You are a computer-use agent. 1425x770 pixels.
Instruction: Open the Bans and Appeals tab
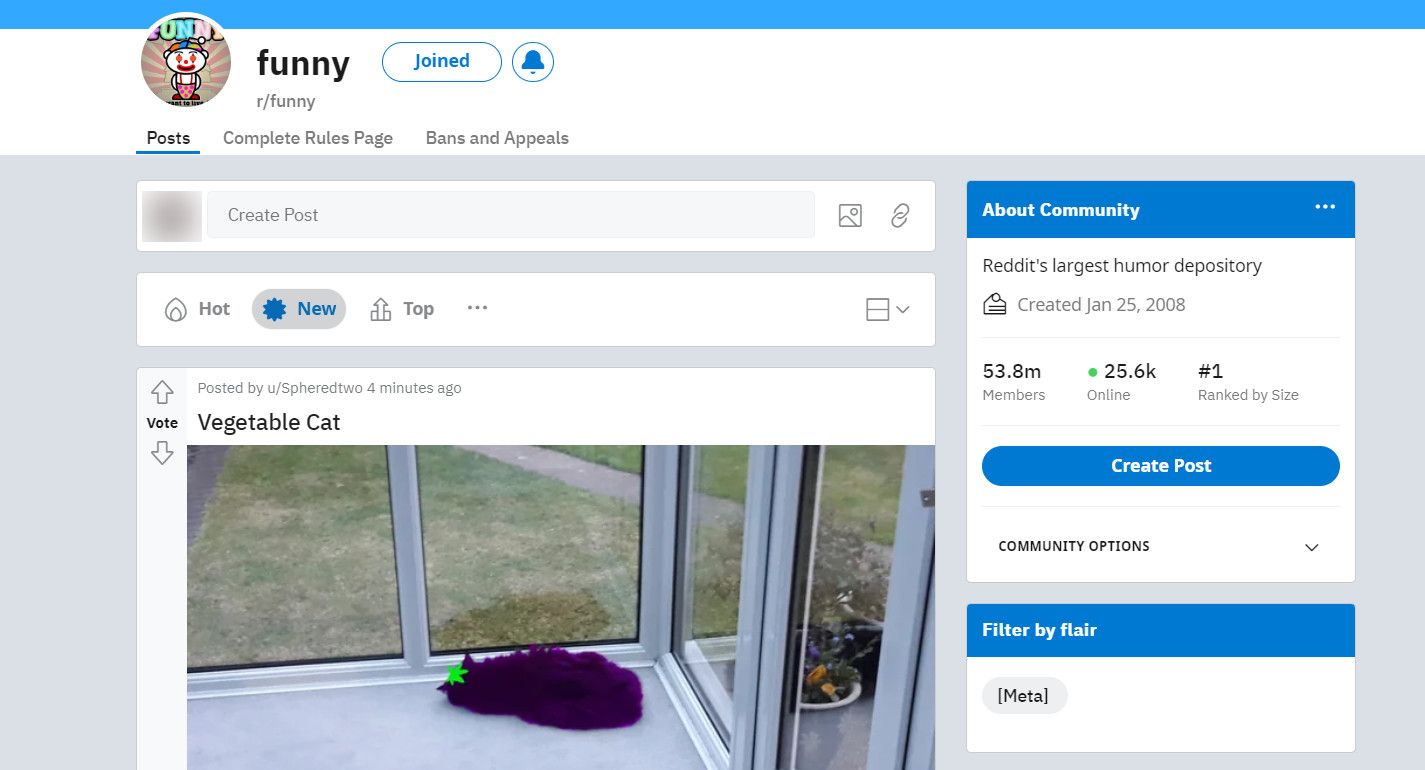[497, 138]
